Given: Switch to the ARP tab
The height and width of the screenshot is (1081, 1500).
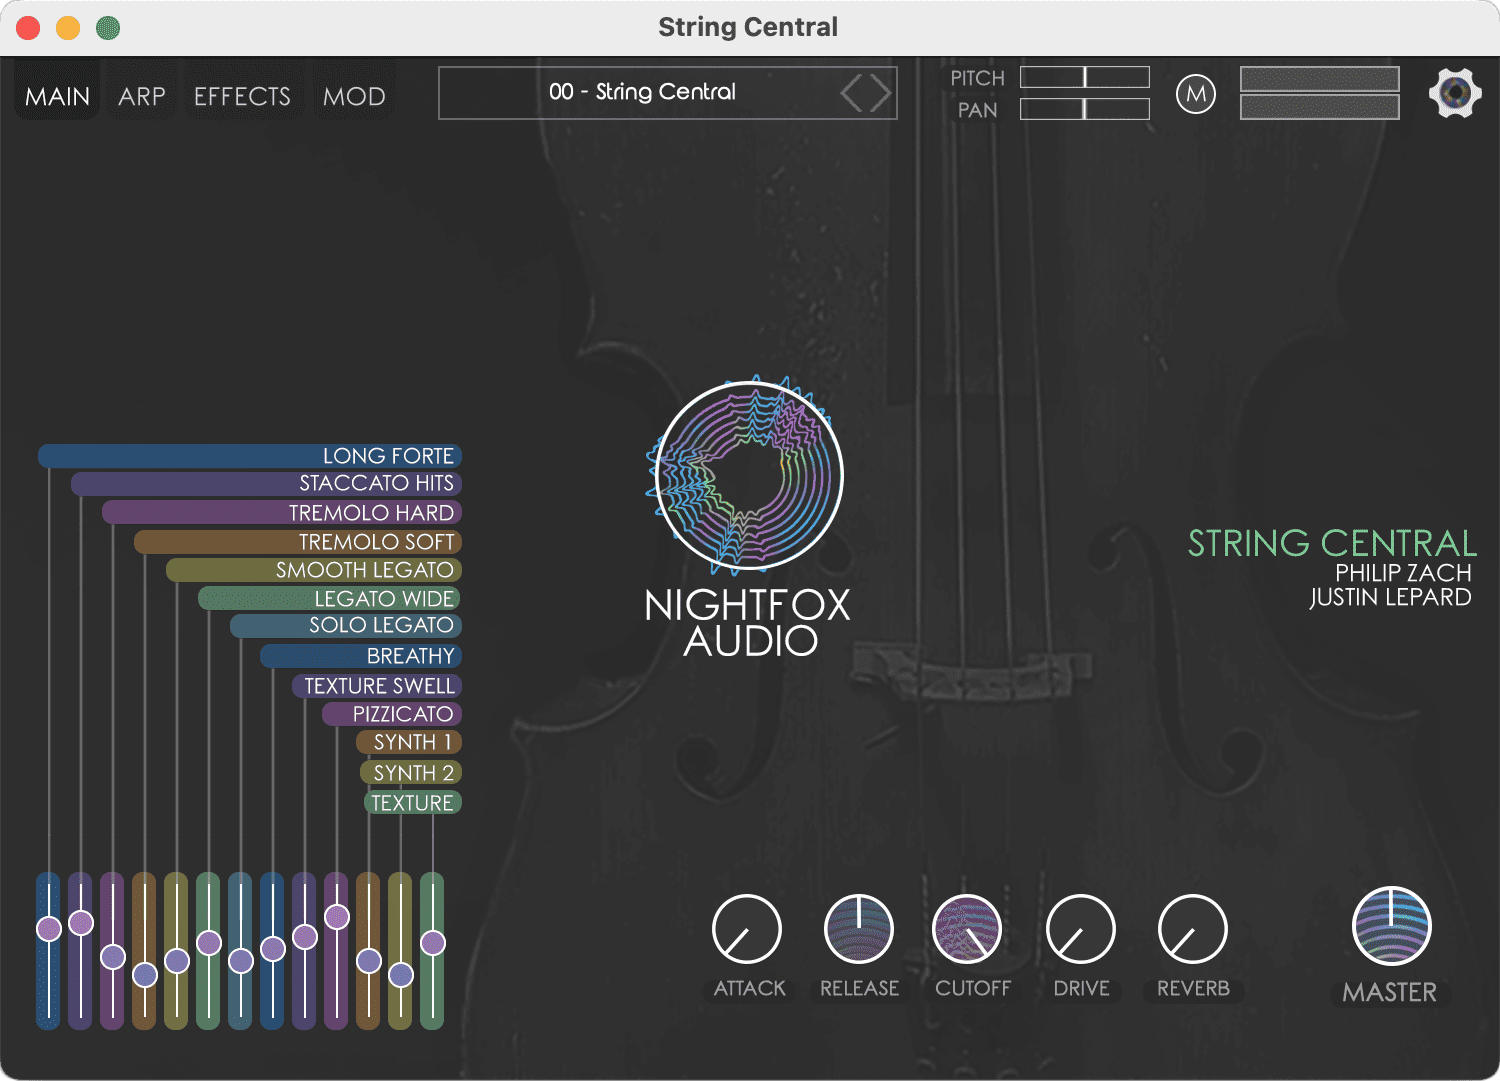Looking at the screenshot, I should pyautogui.click(x=140, y=95).
